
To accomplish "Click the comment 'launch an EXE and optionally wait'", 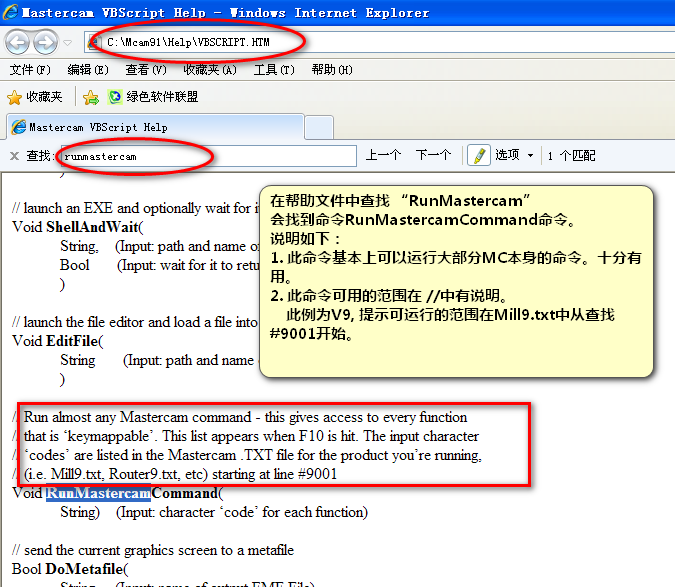I will [x=136, y=208].
